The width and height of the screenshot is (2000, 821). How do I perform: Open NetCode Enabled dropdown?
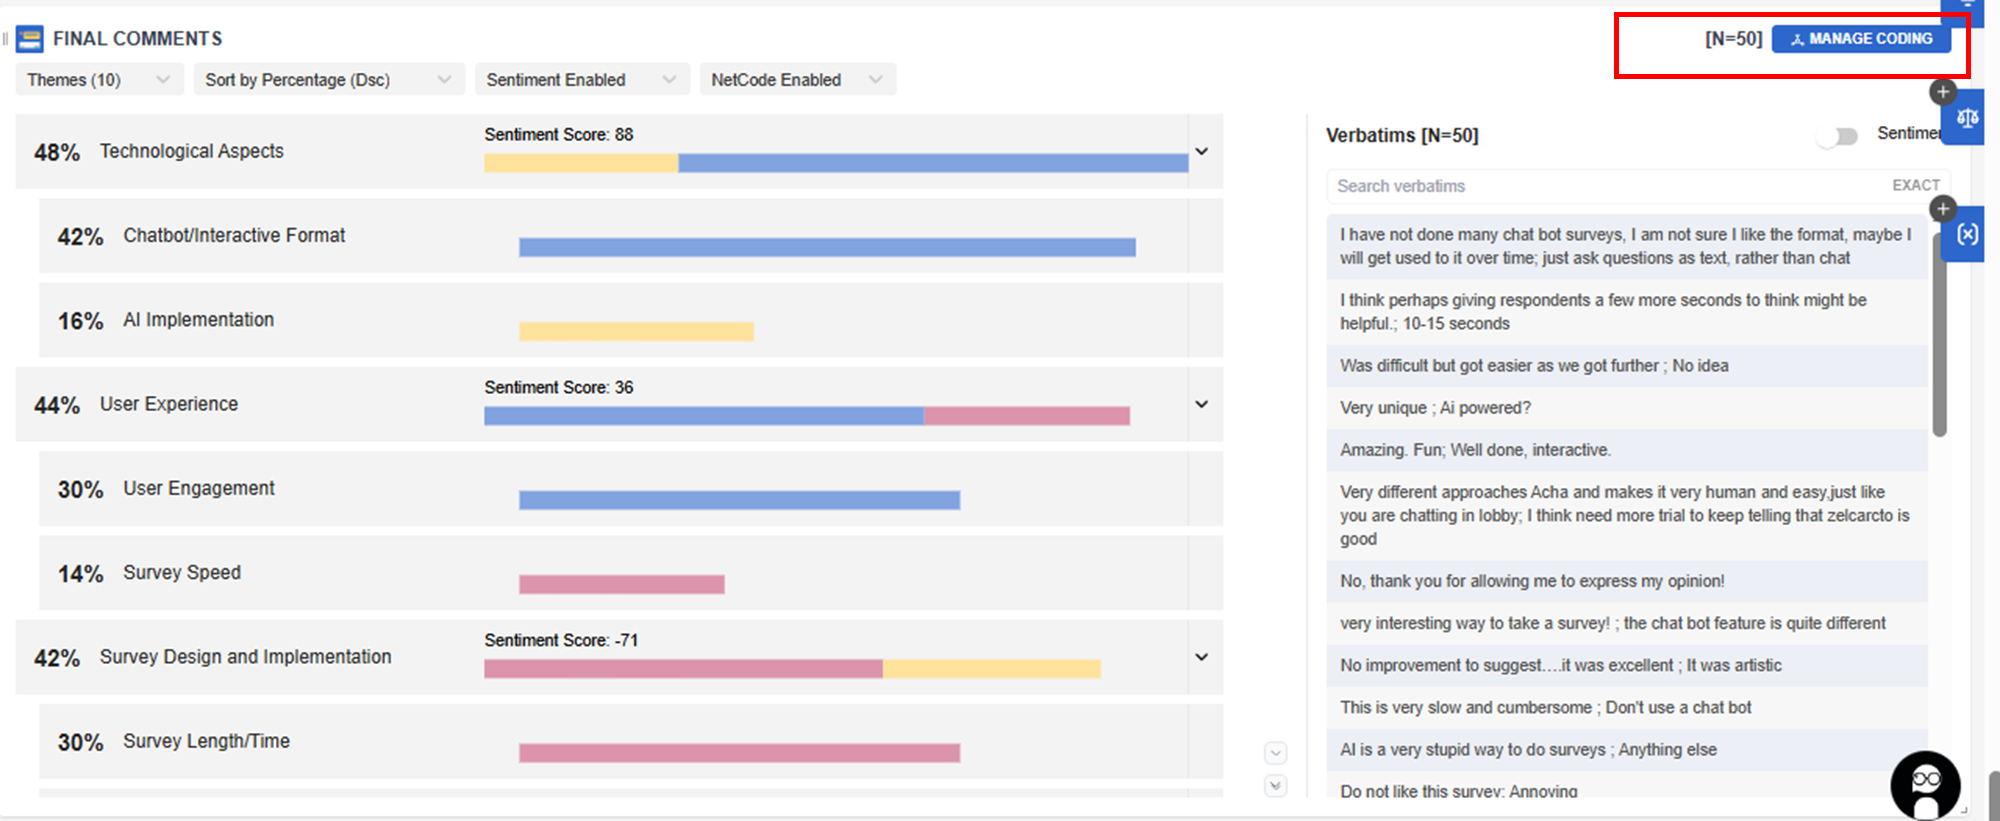(797, 80)
